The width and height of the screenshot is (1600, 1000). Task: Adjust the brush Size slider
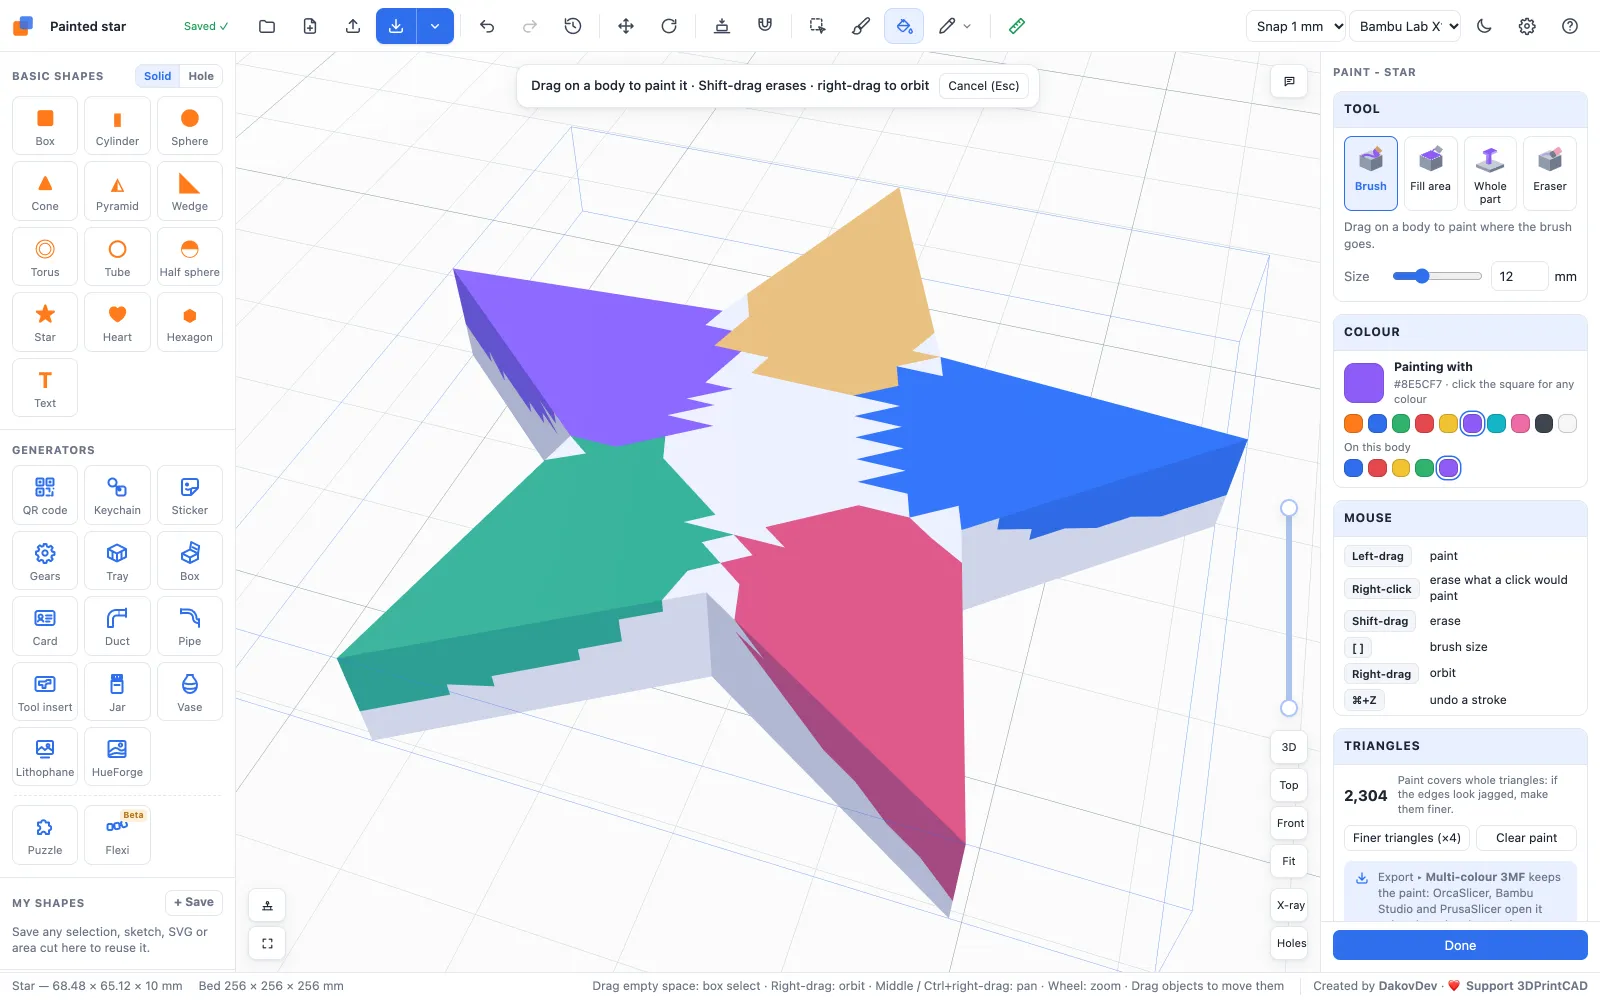click(1437, 276)
